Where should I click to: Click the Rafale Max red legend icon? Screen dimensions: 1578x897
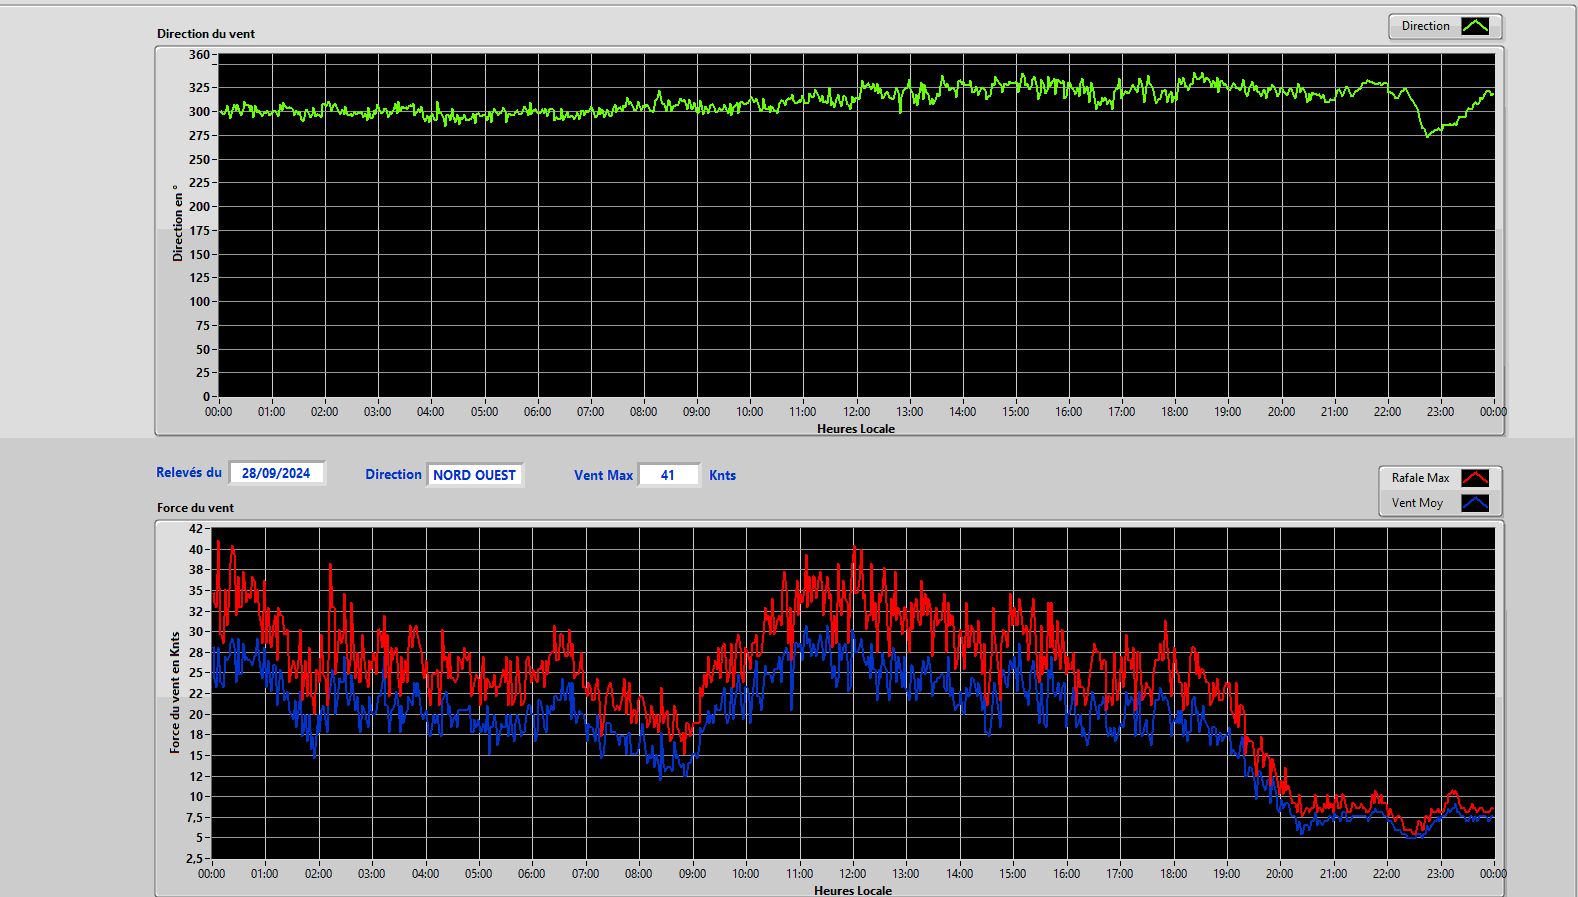click(1475, 478)
